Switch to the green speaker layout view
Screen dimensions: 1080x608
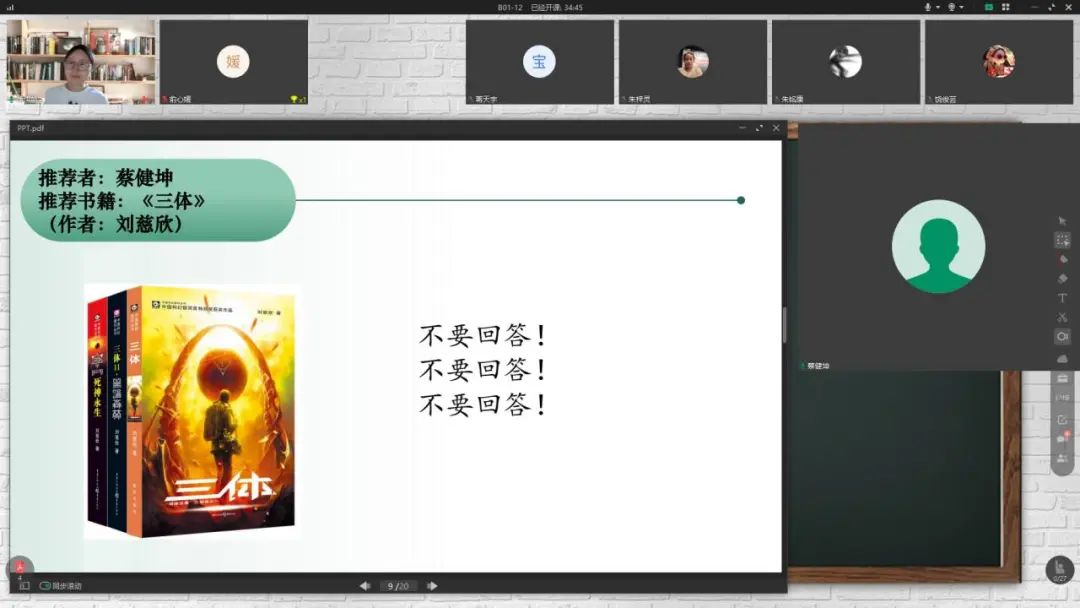[x=988, y=7]
